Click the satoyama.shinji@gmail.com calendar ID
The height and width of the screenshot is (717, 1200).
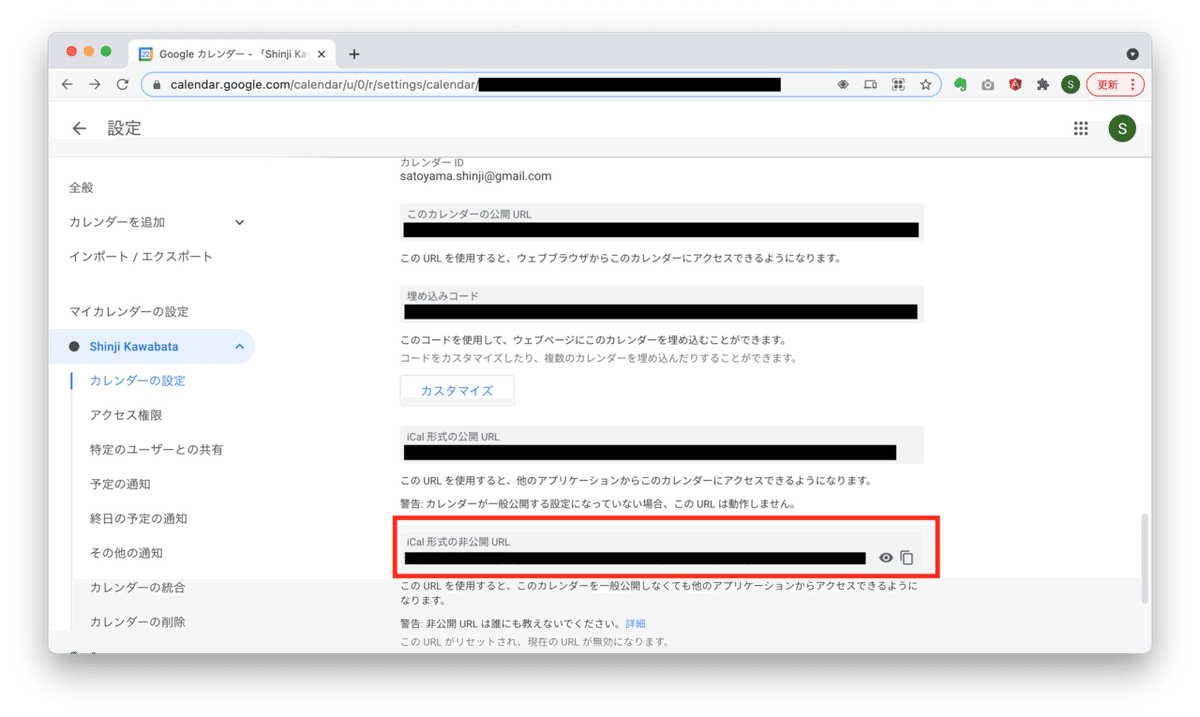pos(475,176)
